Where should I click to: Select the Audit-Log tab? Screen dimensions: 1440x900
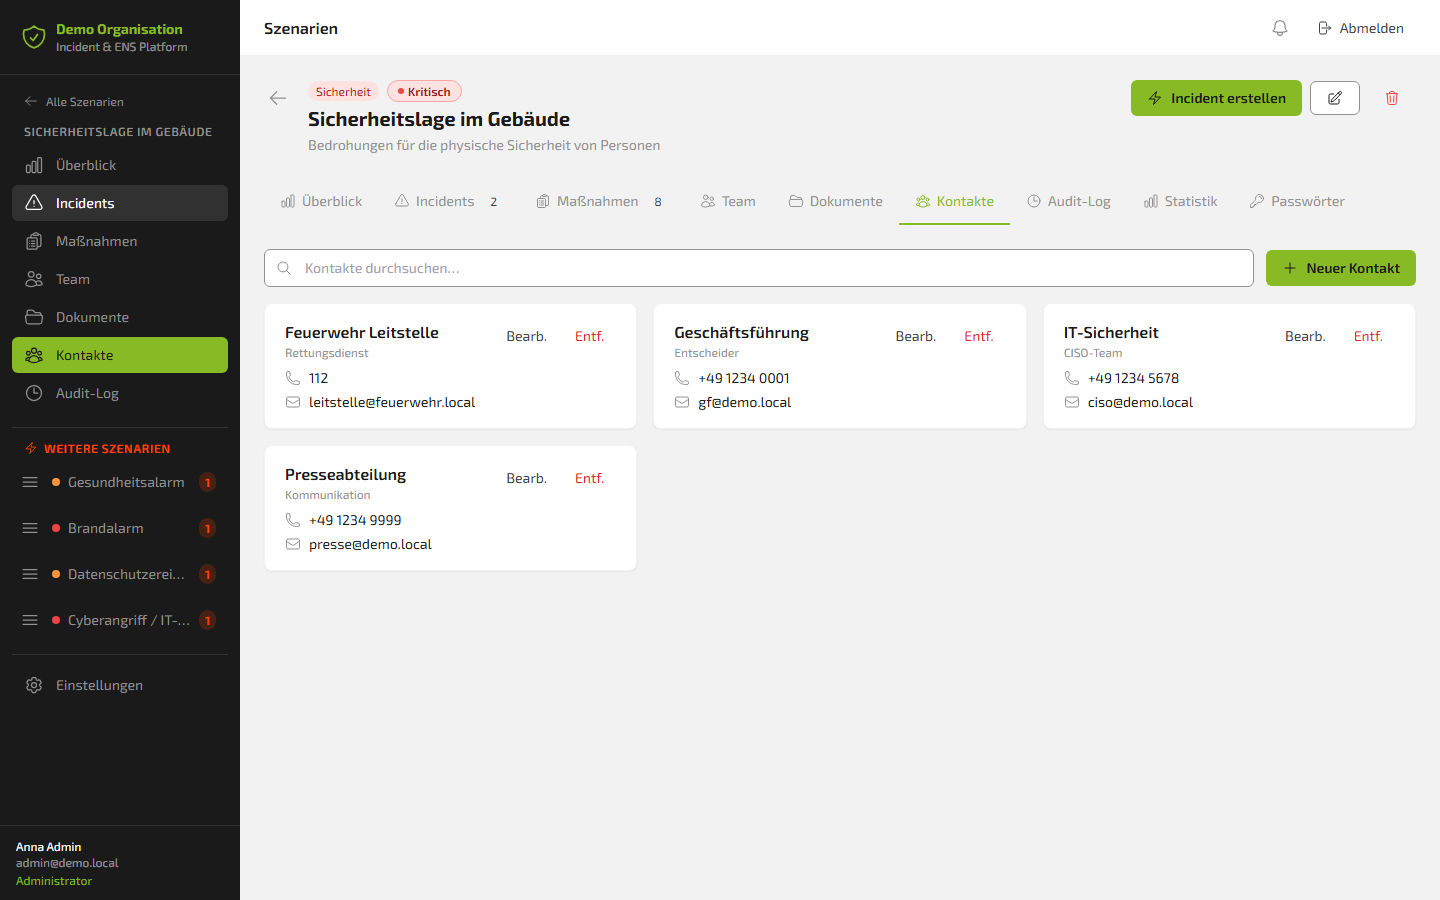click(1069, 201)
